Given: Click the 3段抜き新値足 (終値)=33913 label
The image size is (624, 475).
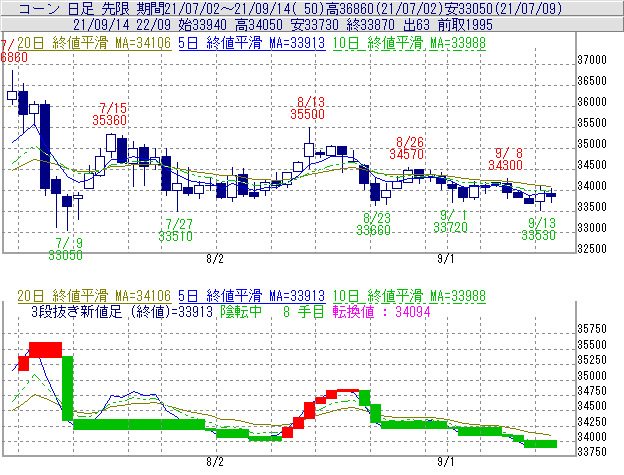Looking at the screenshot, I should [122, 311].
